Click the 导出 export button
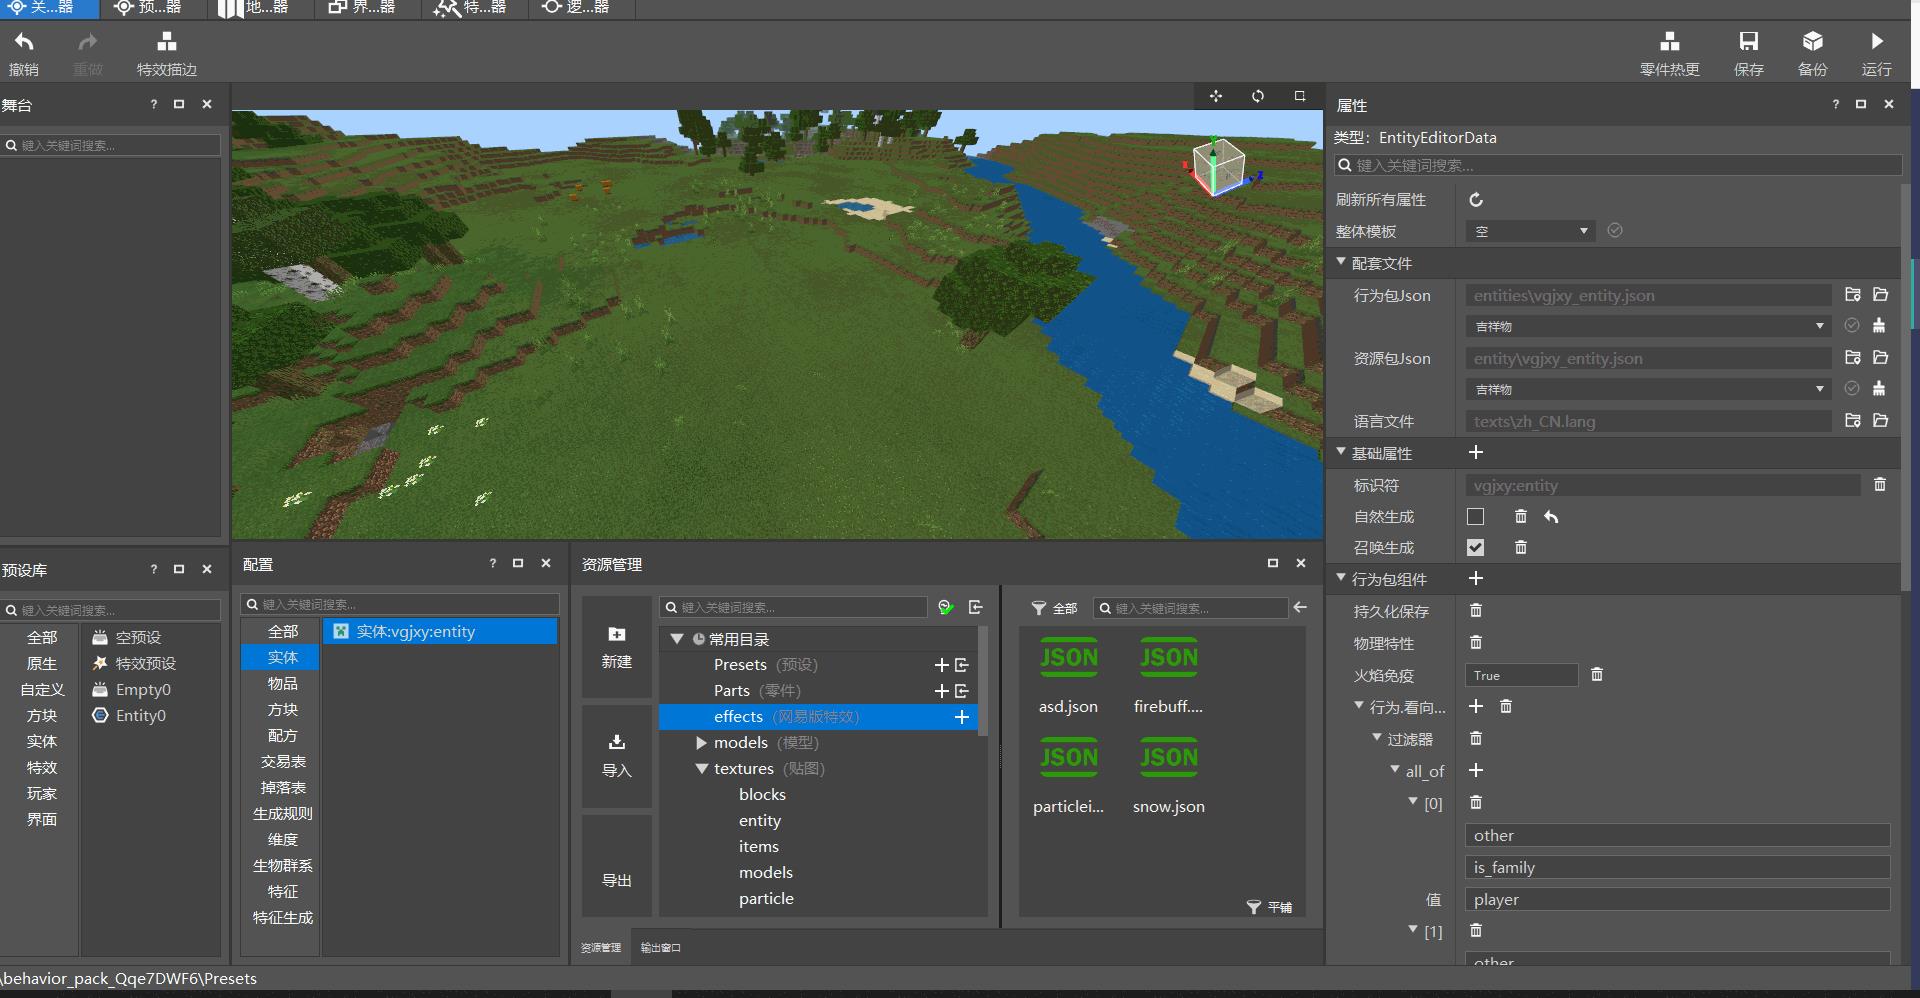Screen dimensions: 1920x998 (617, 866)
